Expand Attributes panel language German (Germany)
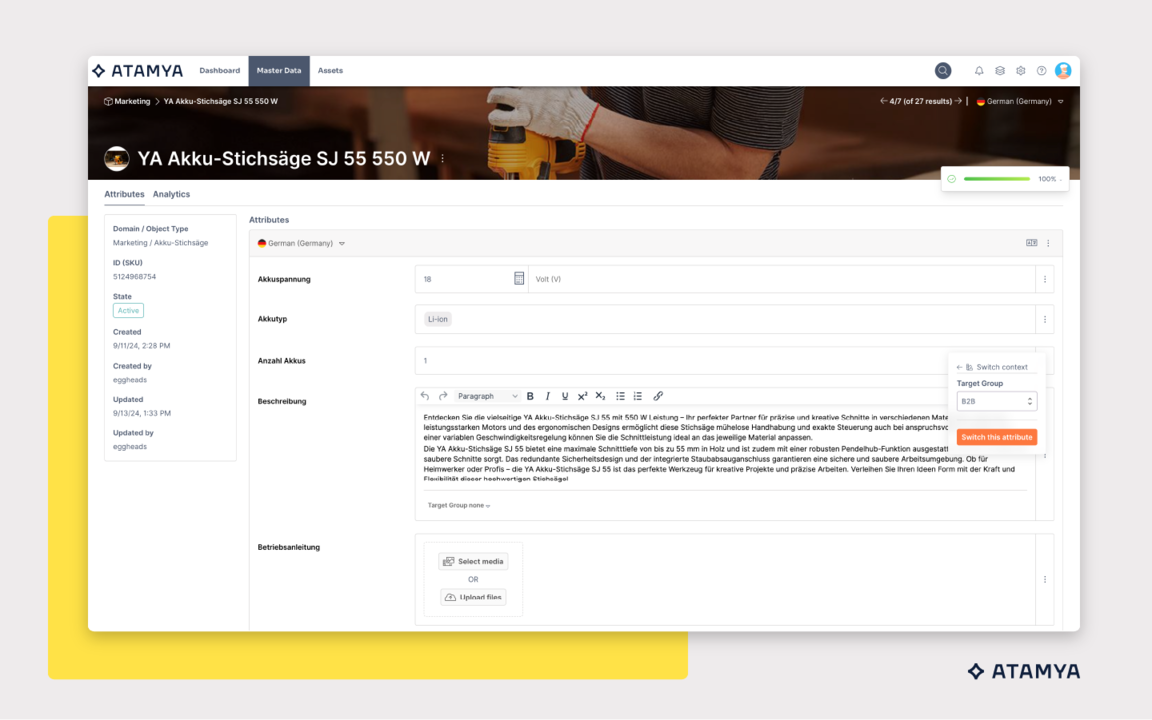Image resolution: width=1152 pixels, height=720 pixels. tap(301, 243)
